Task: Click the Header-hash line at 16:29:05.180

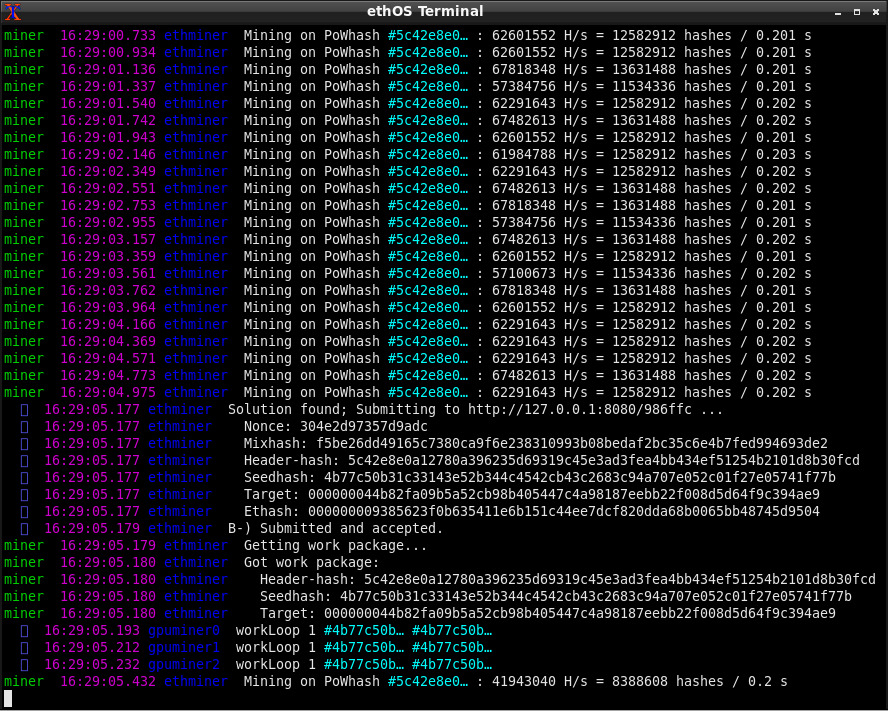Action: 439,580
